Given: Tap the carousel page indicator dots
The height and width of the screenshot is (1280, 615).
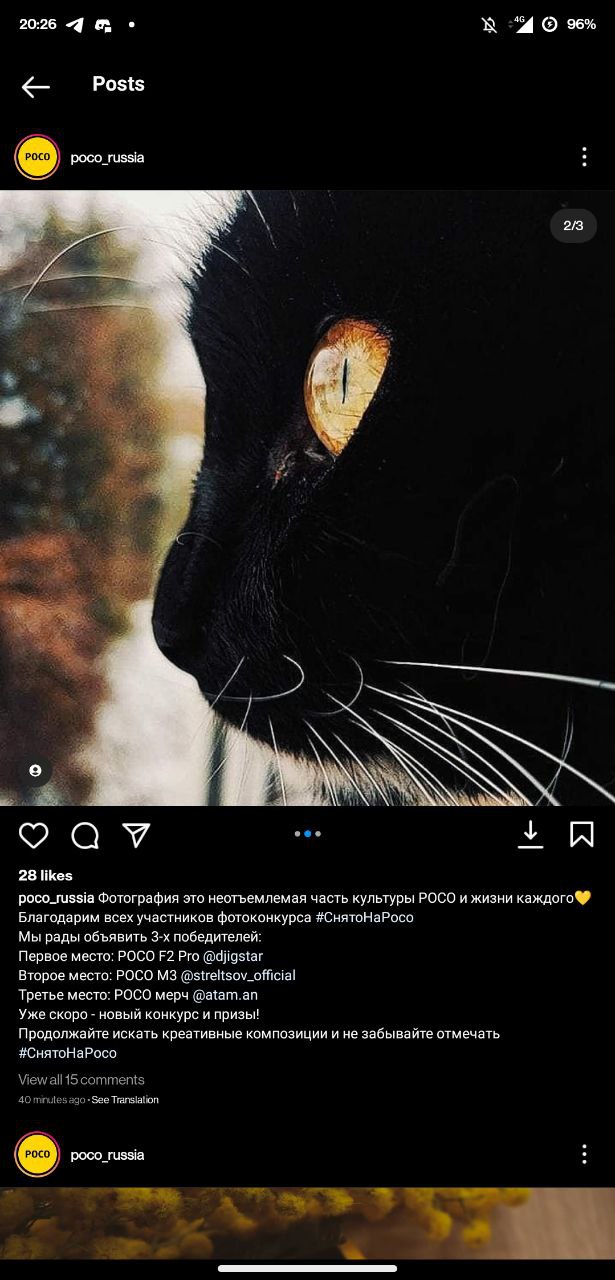Looking at the screenshot, I should [308, 833].
